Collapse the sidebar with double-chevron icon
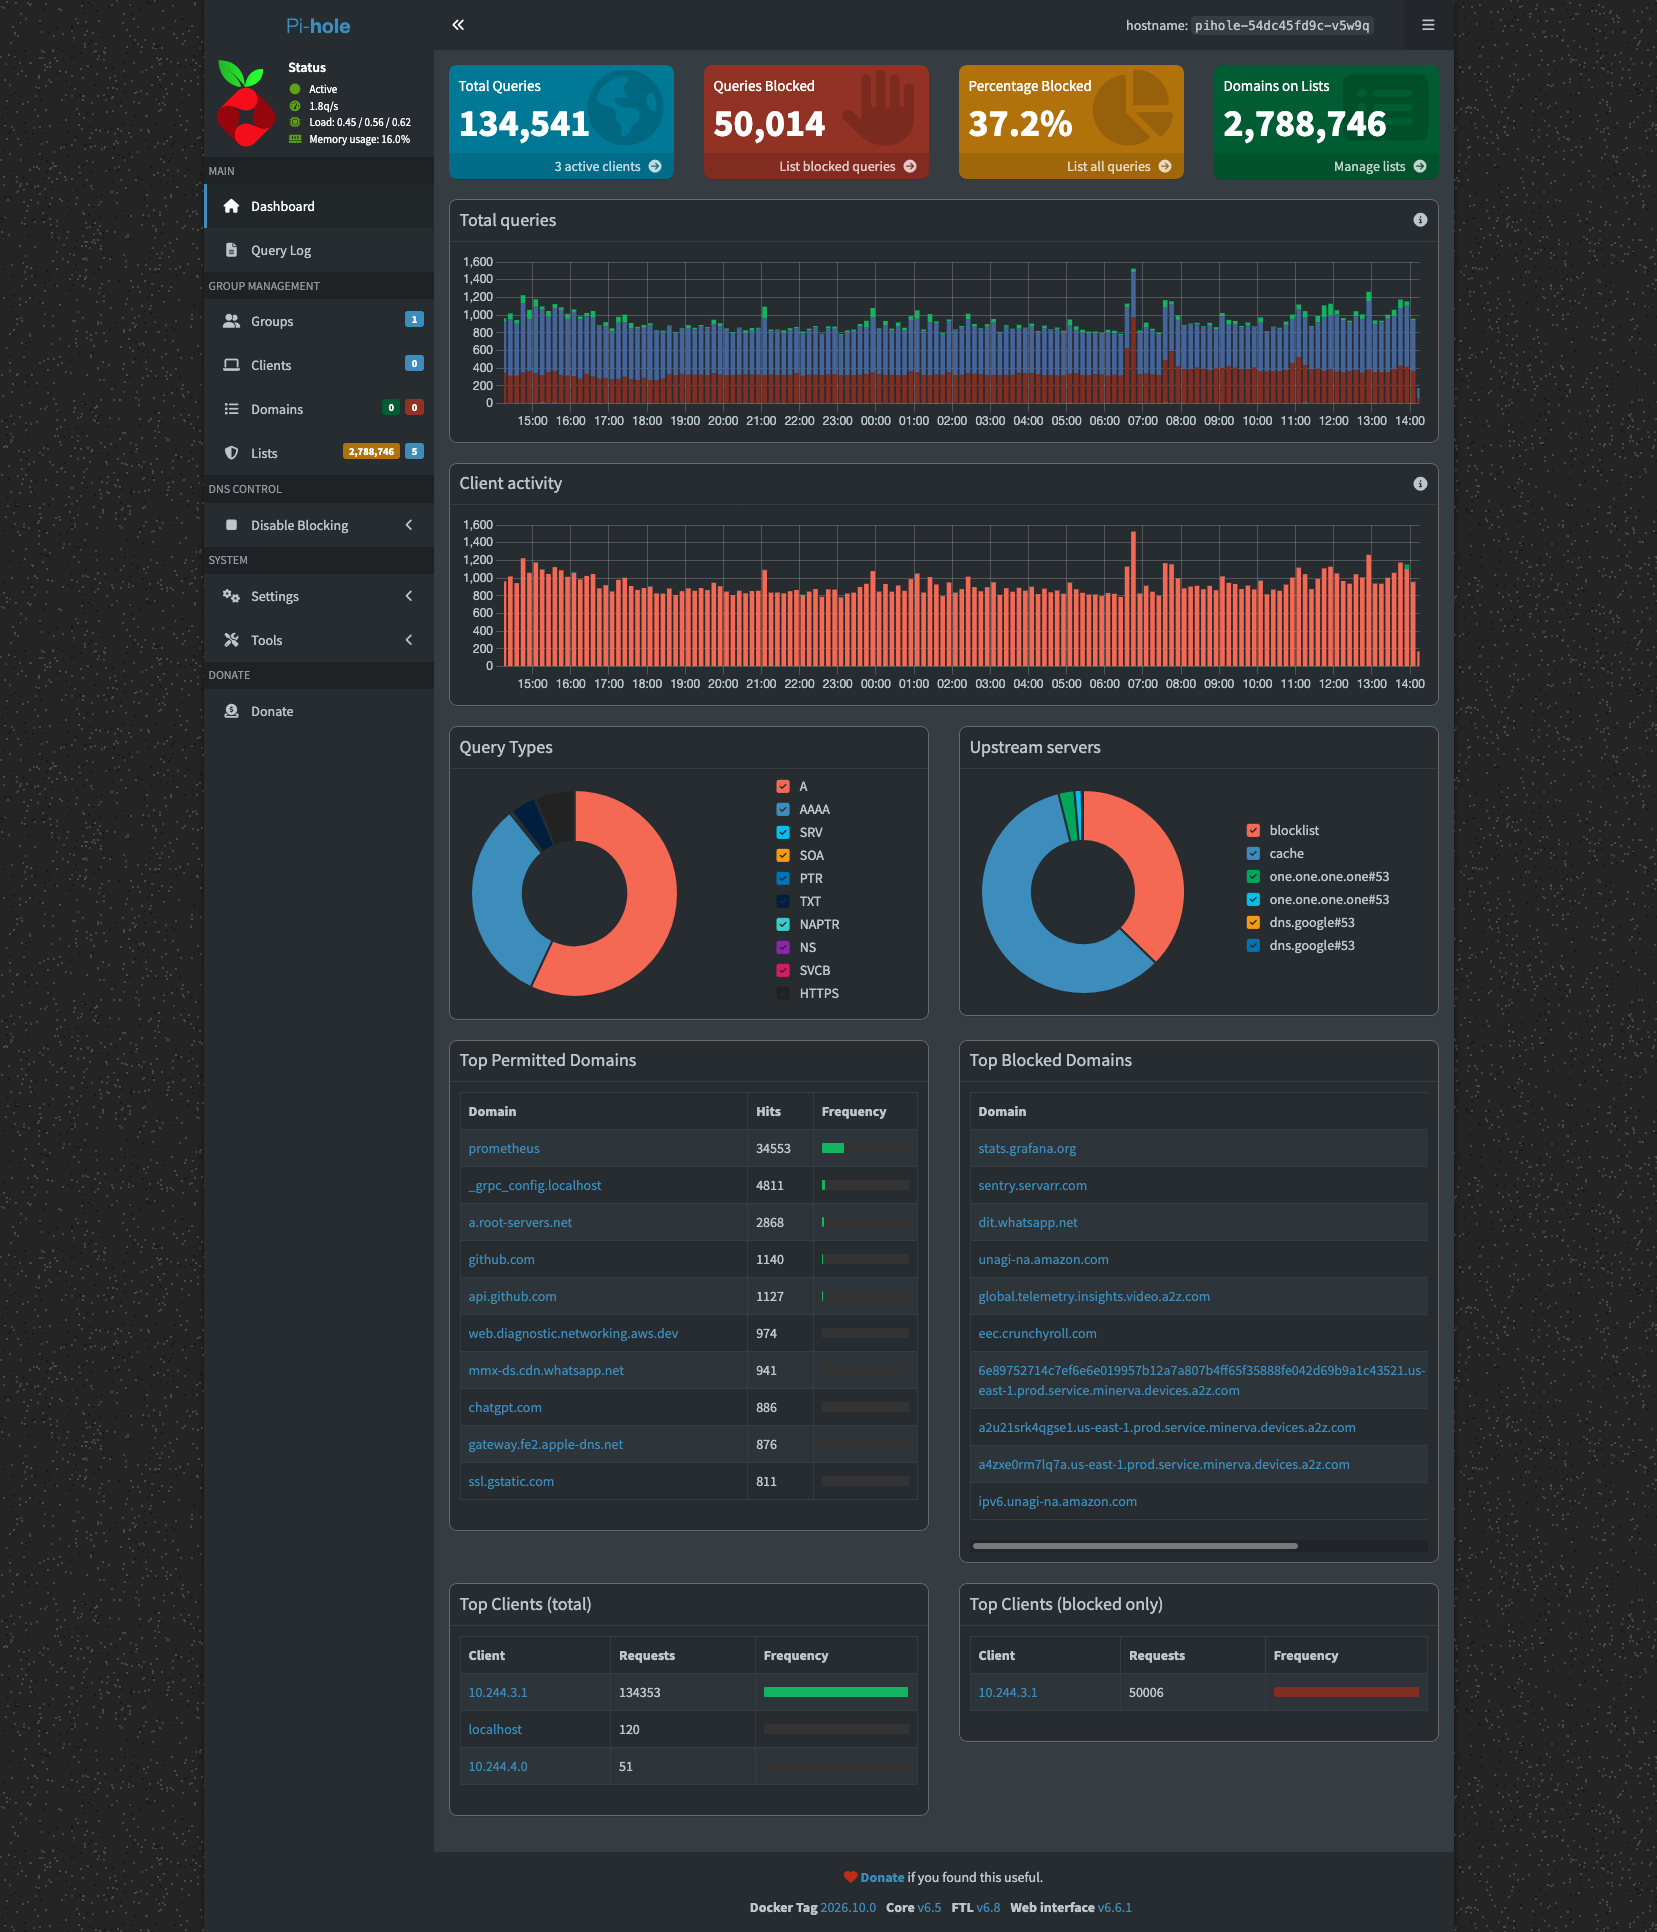 pos(458,25)
